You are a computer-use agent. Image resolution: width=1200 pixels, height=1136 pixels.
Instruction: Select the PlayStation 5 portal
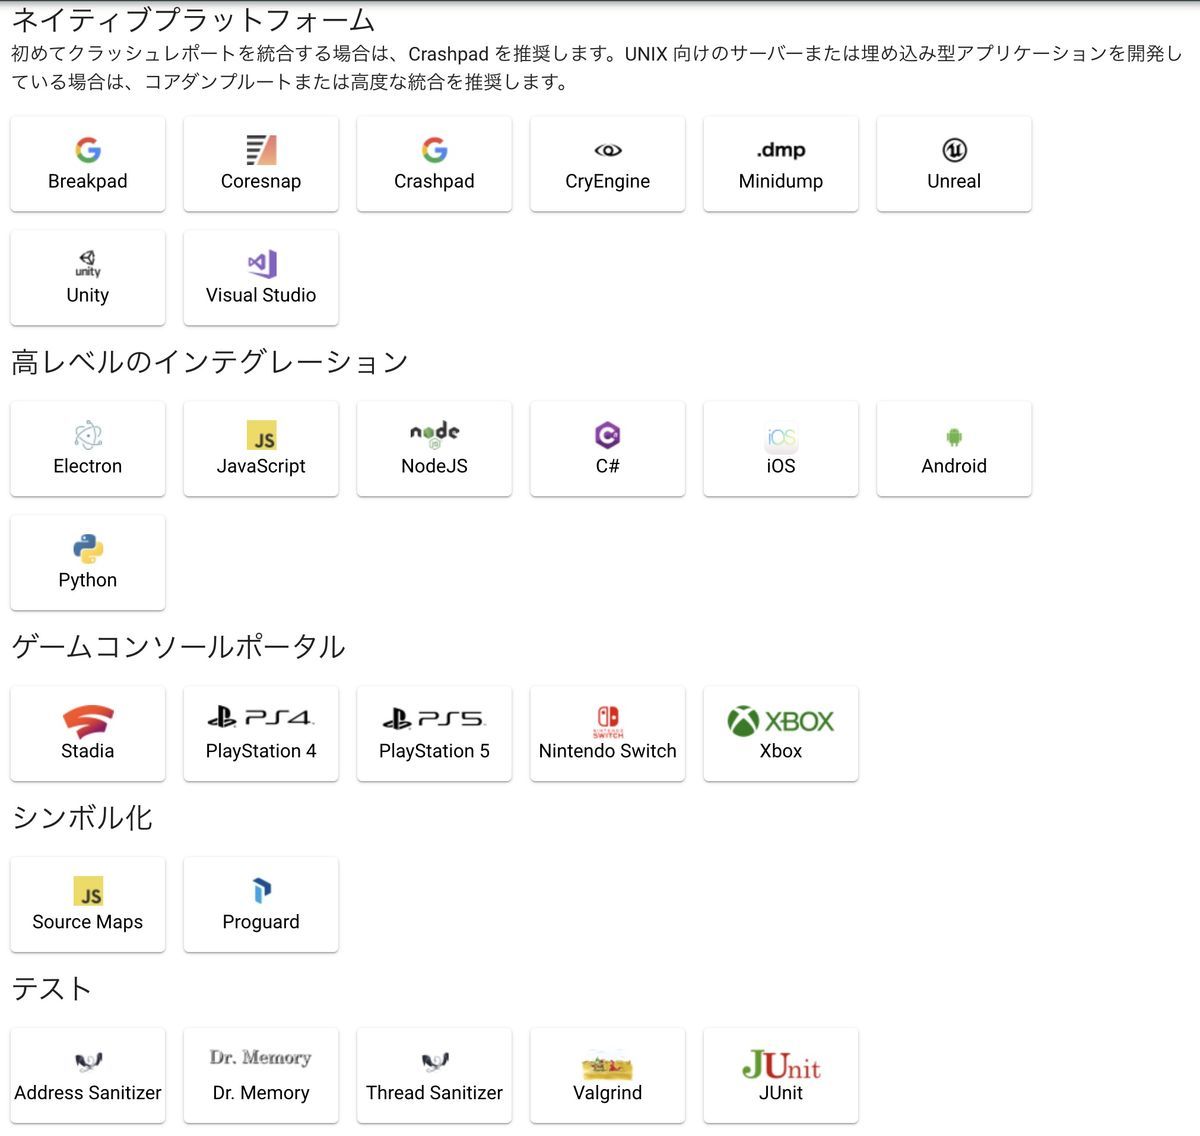pos(434,733)
